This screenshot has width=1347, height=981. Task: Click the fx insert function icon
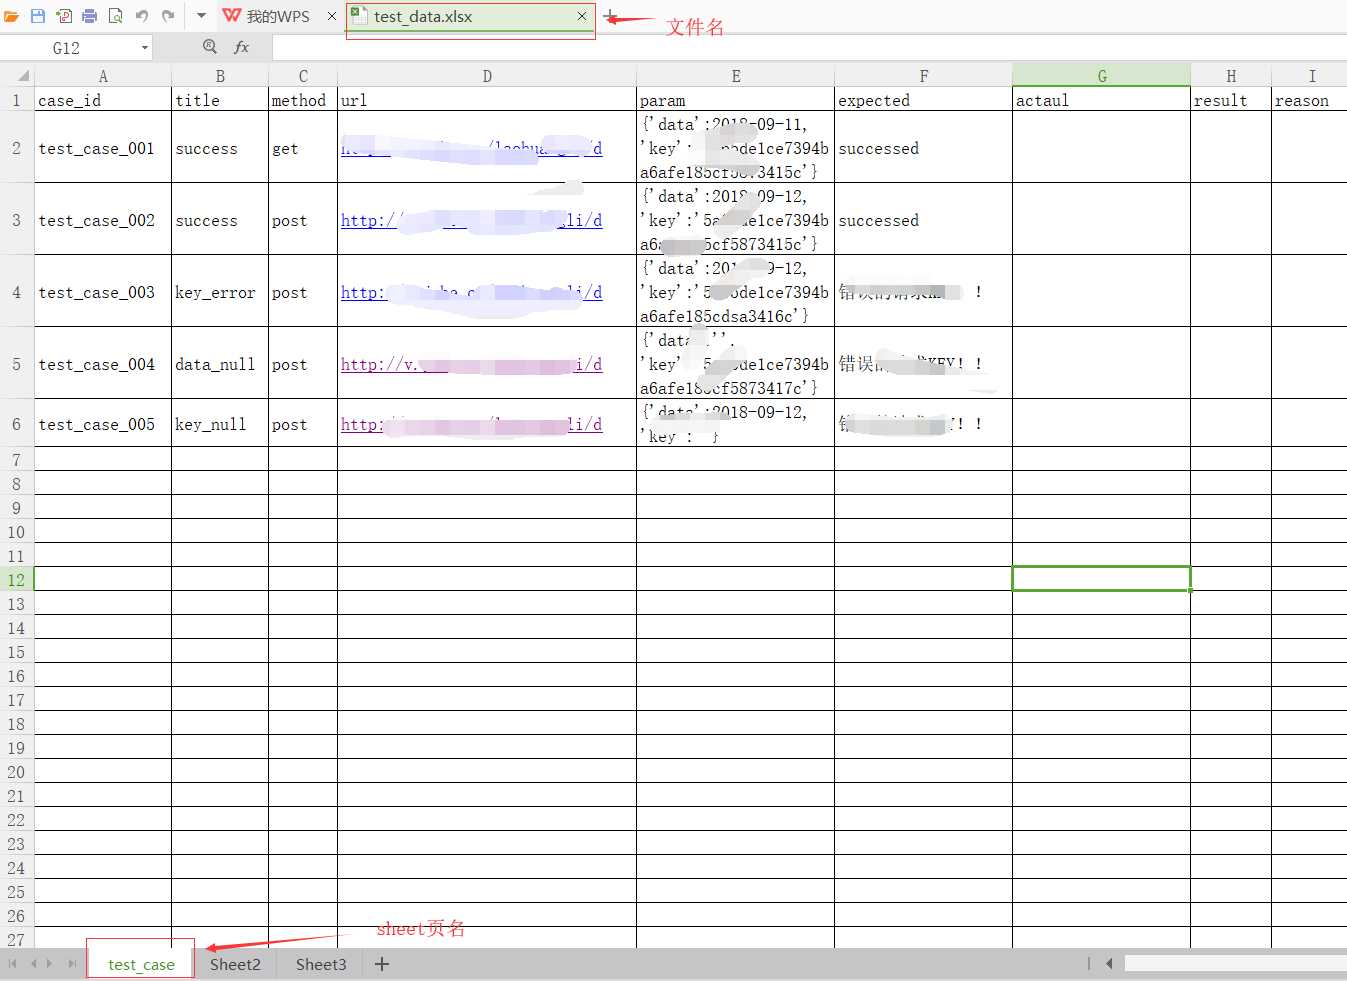pos(241,47)
